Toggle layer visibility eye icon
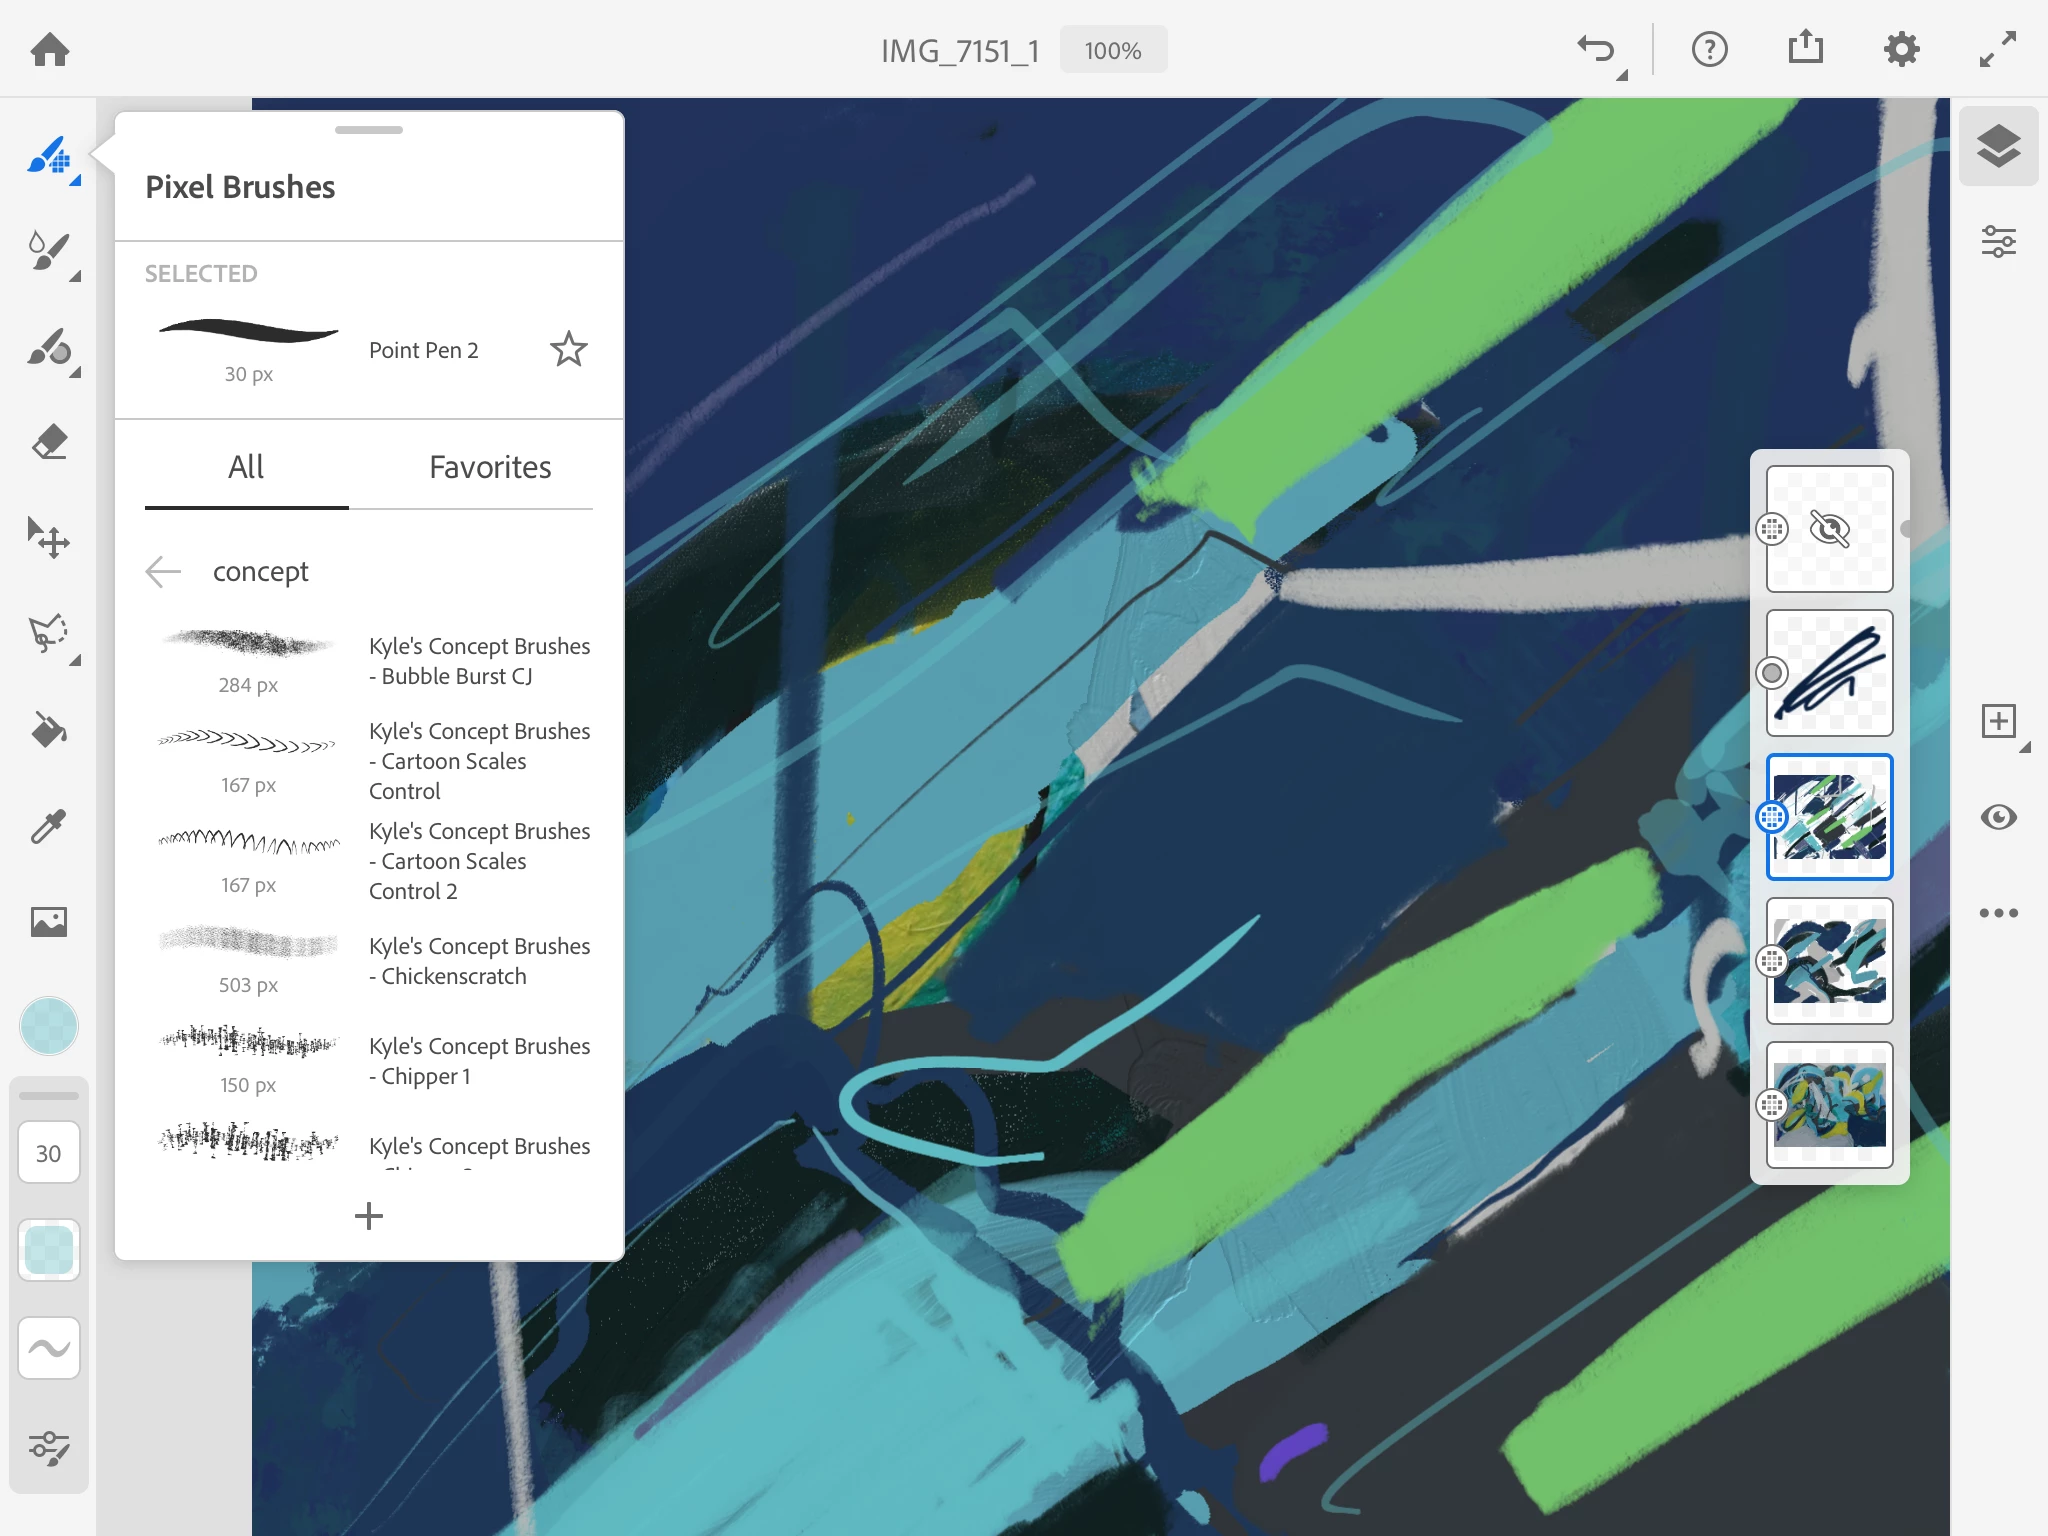 tap(1998, 817)
